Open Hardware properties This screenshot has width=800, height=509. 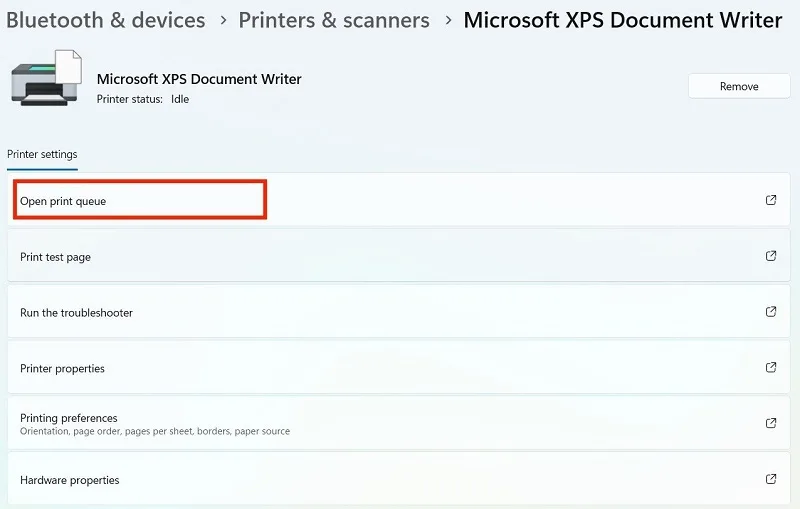(398, 479)
